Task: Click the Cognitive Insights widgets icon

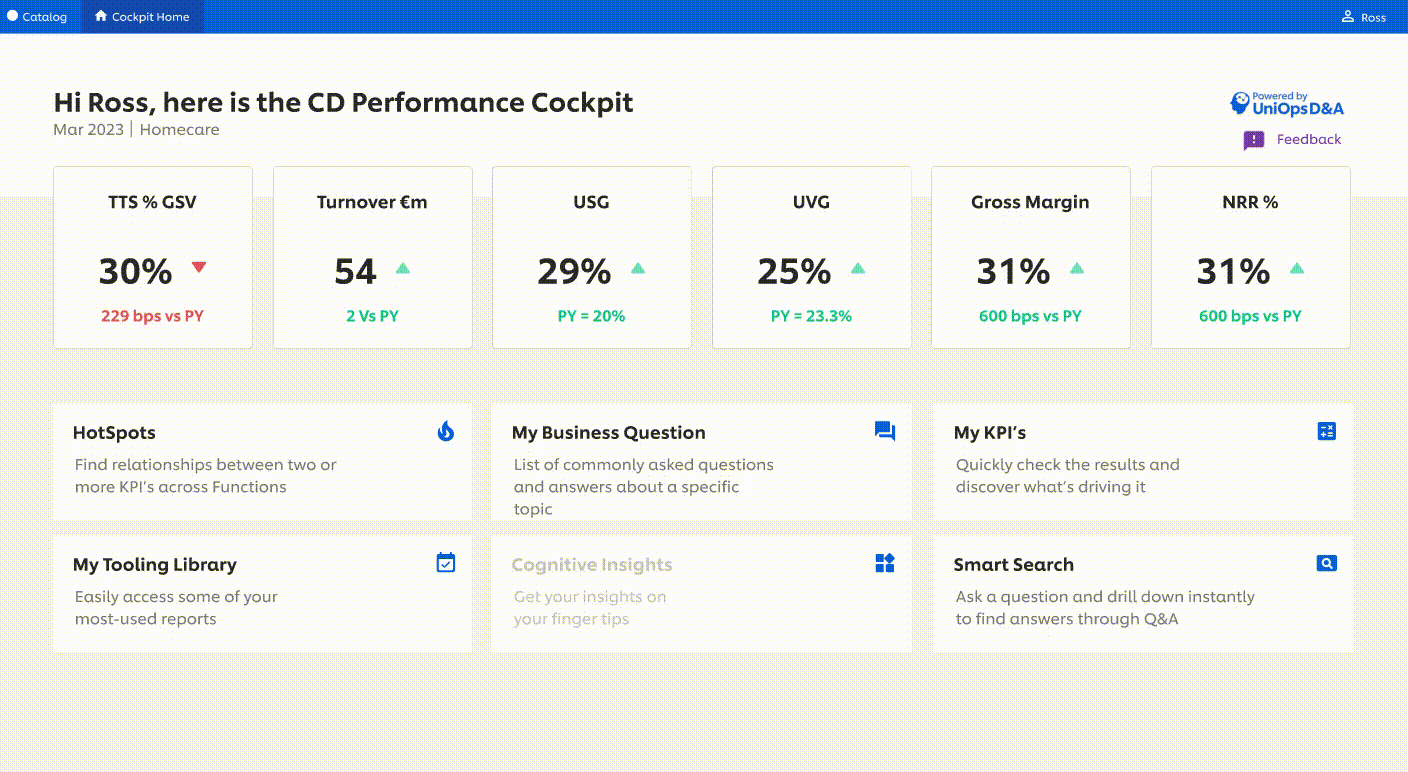Action: point(884,563)
